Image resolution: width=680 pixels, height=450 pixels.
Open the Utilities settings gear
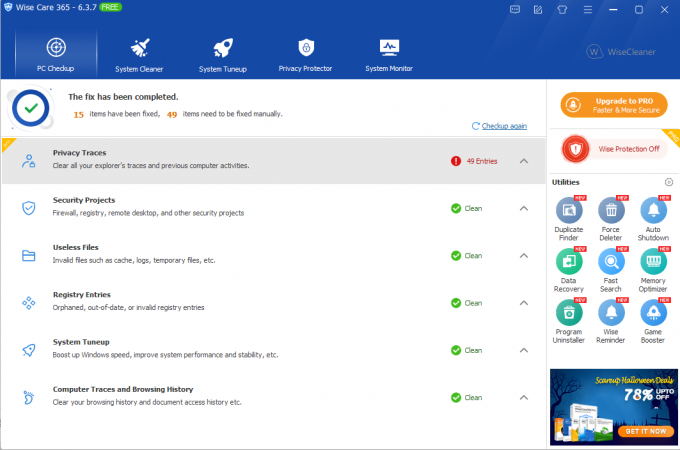tap(669, 182)
